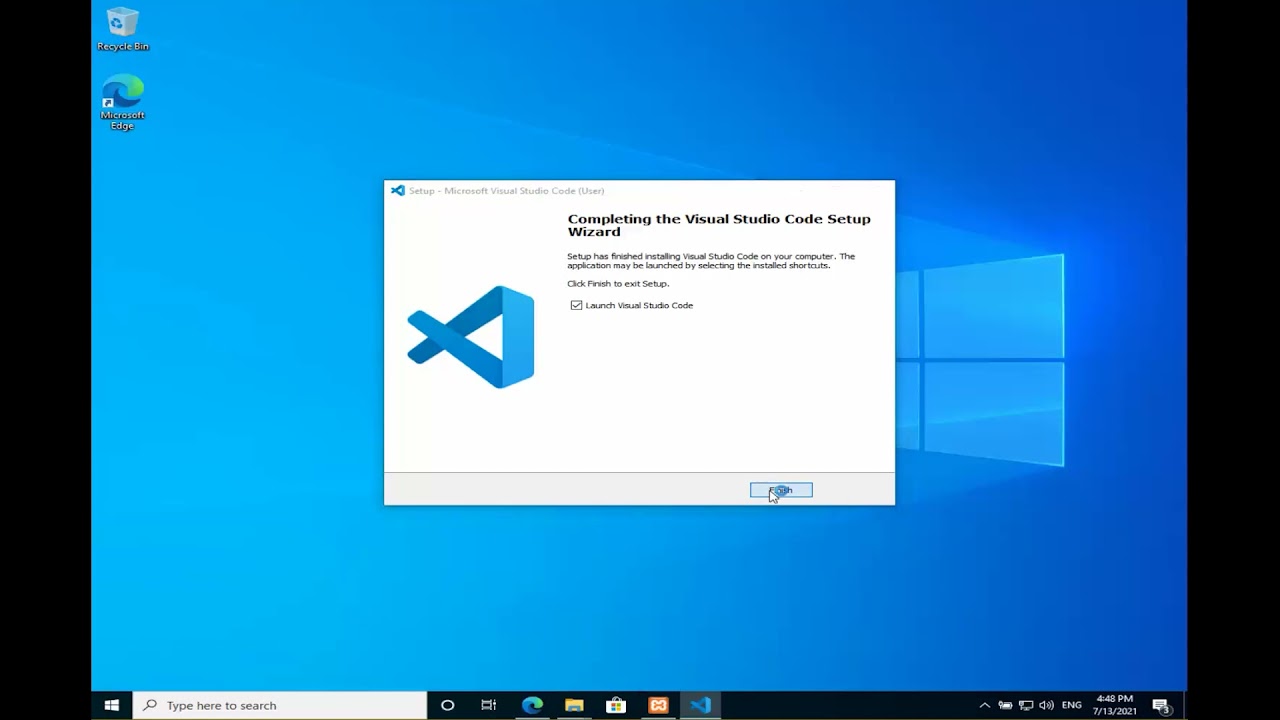Click the VS Code icon in the Setup title bar

coord(398,191)
